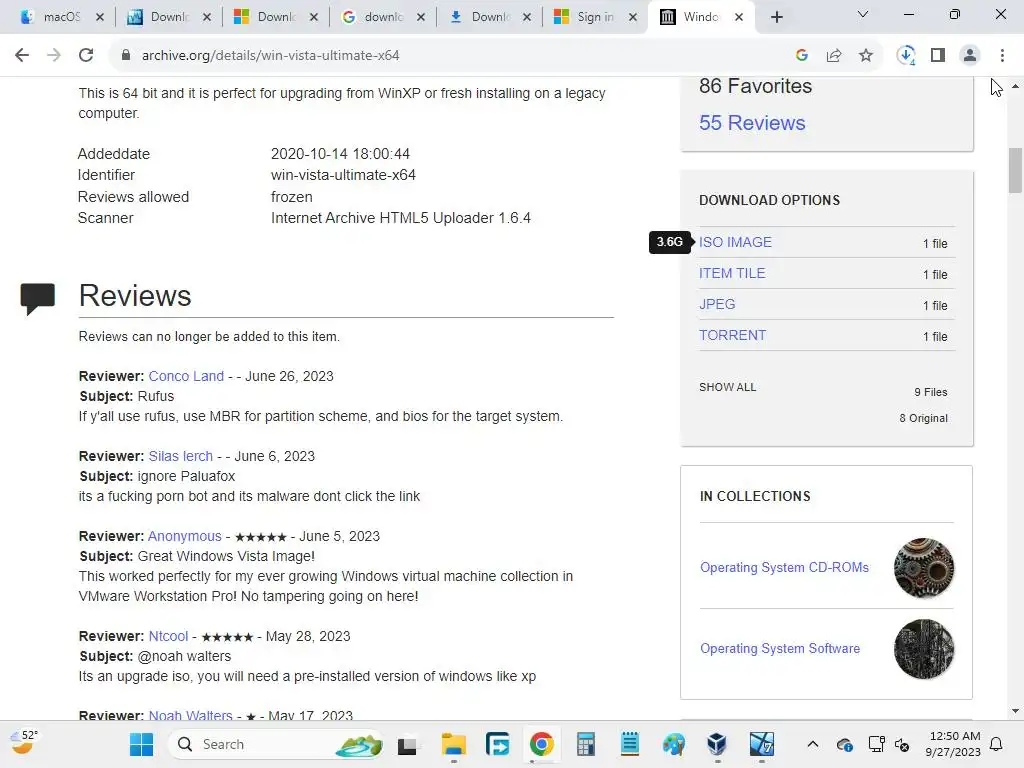This screenshot has height=768, width=1024.
Task: Open reviewer Ntcool profile
Action: coord(168,636)
